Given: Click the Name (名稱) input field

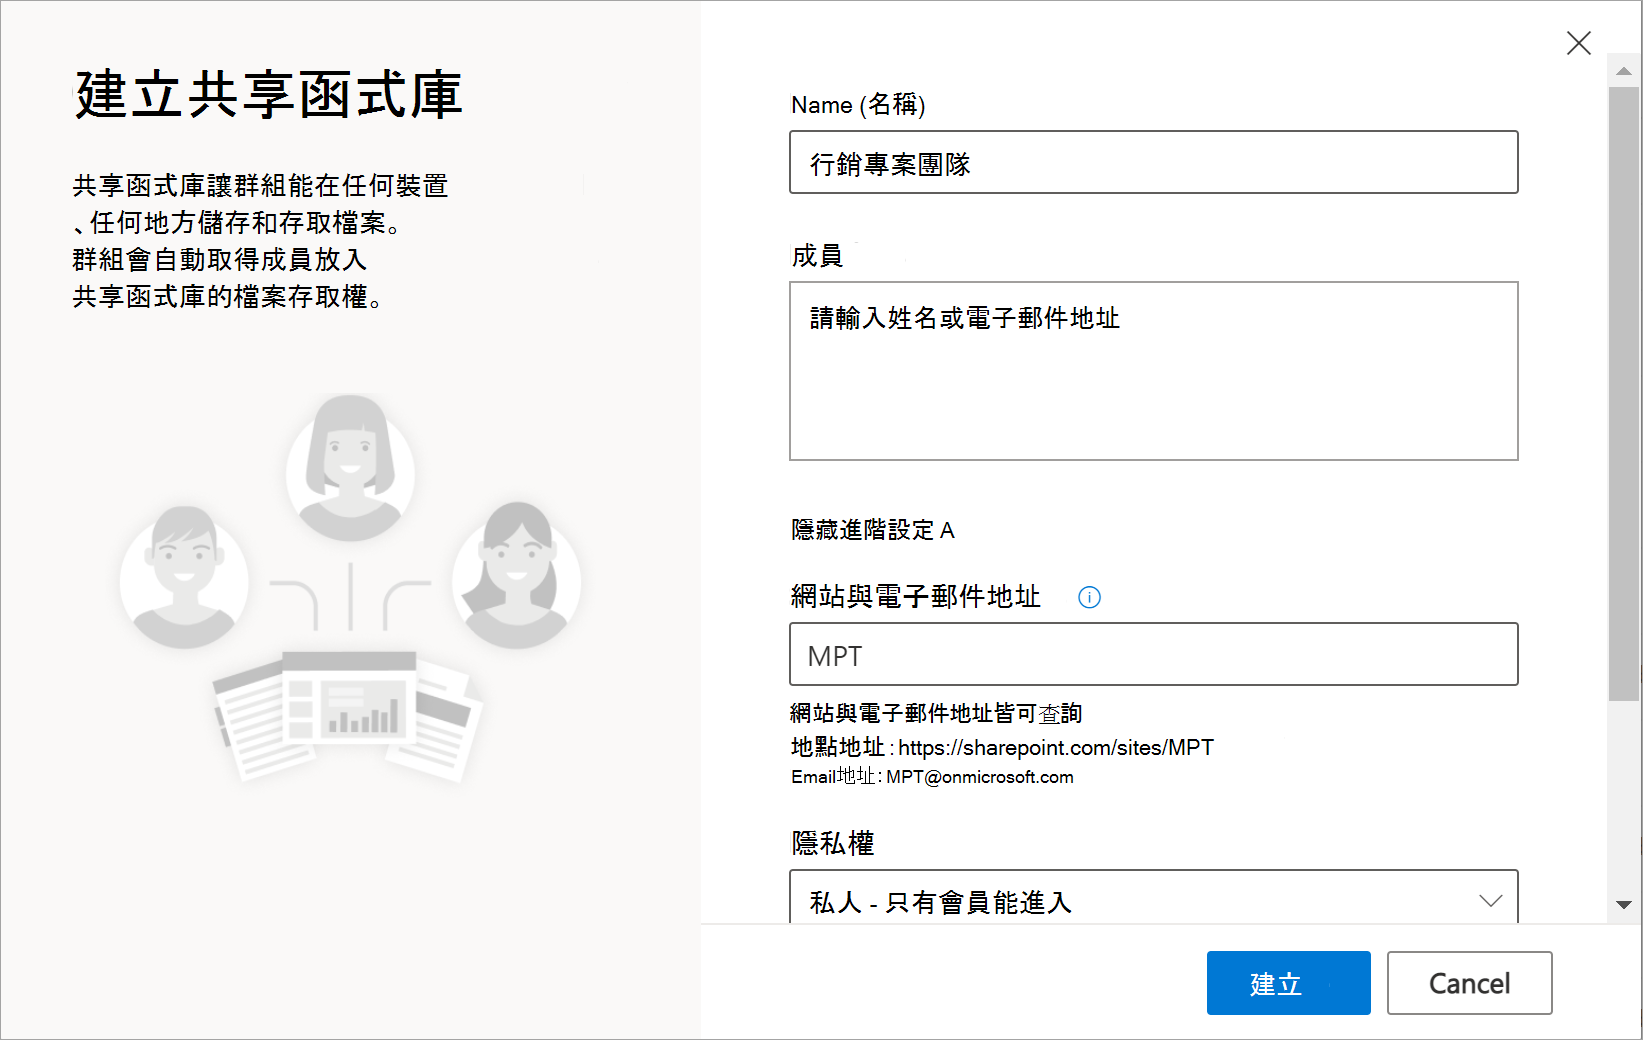Looking at the screenshot, I should click(x=1153, y=162).
